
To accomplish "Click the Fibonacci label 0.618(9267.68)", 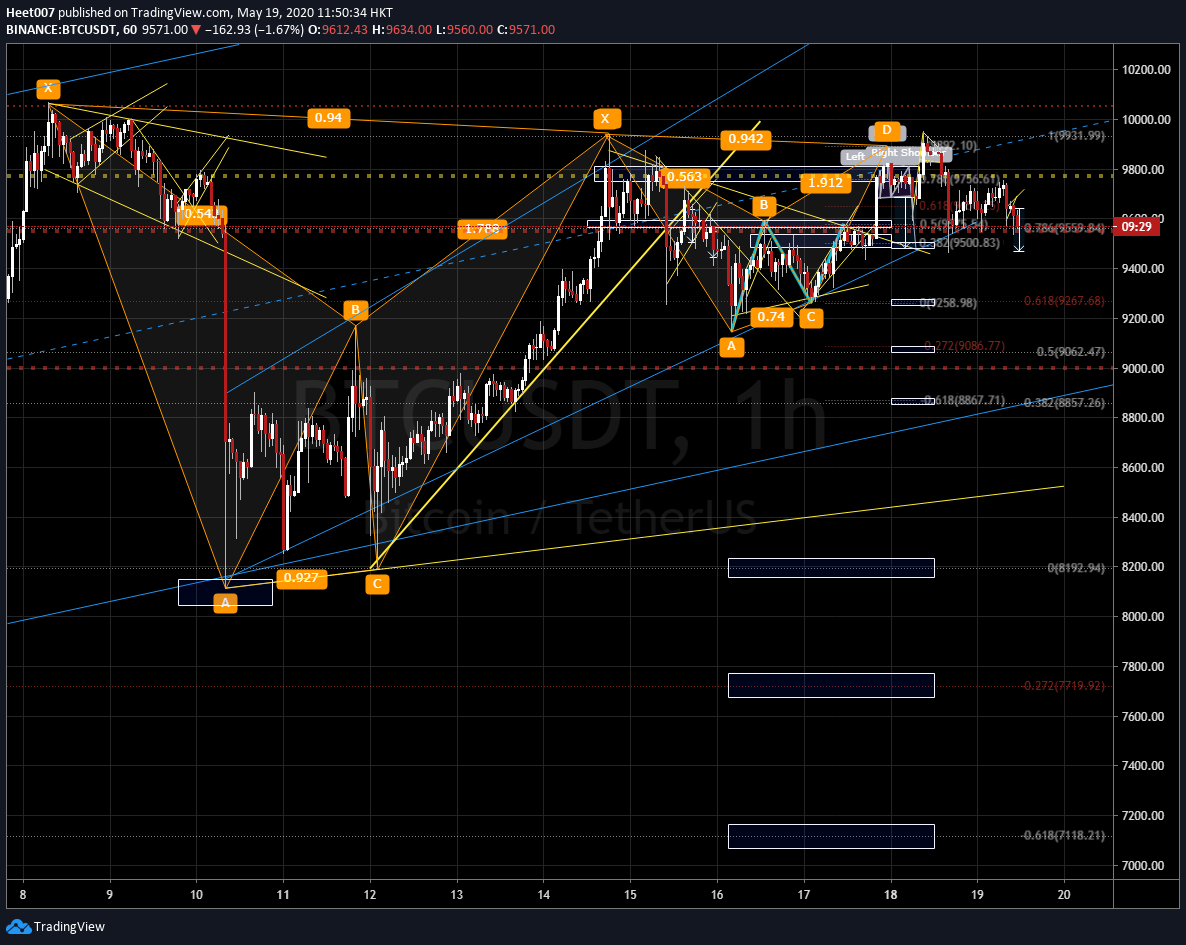I will coord(1064,301).
